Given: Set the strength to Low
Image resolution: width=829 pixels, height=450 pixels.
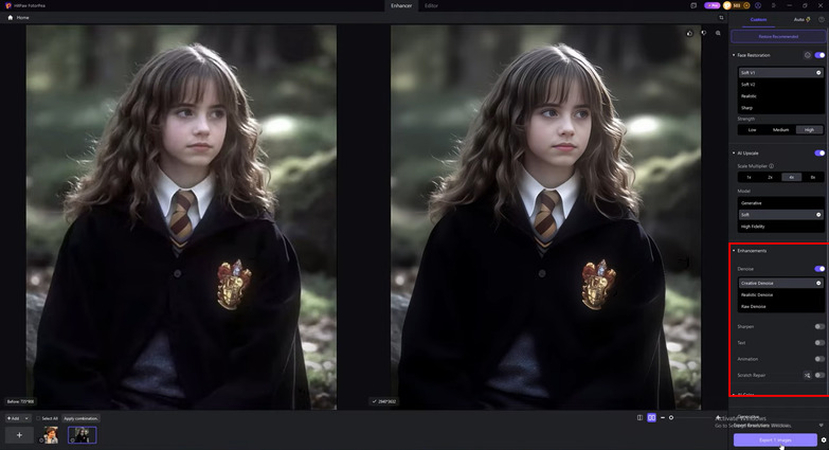Looking at the screenshot, I should coord(752,130).
